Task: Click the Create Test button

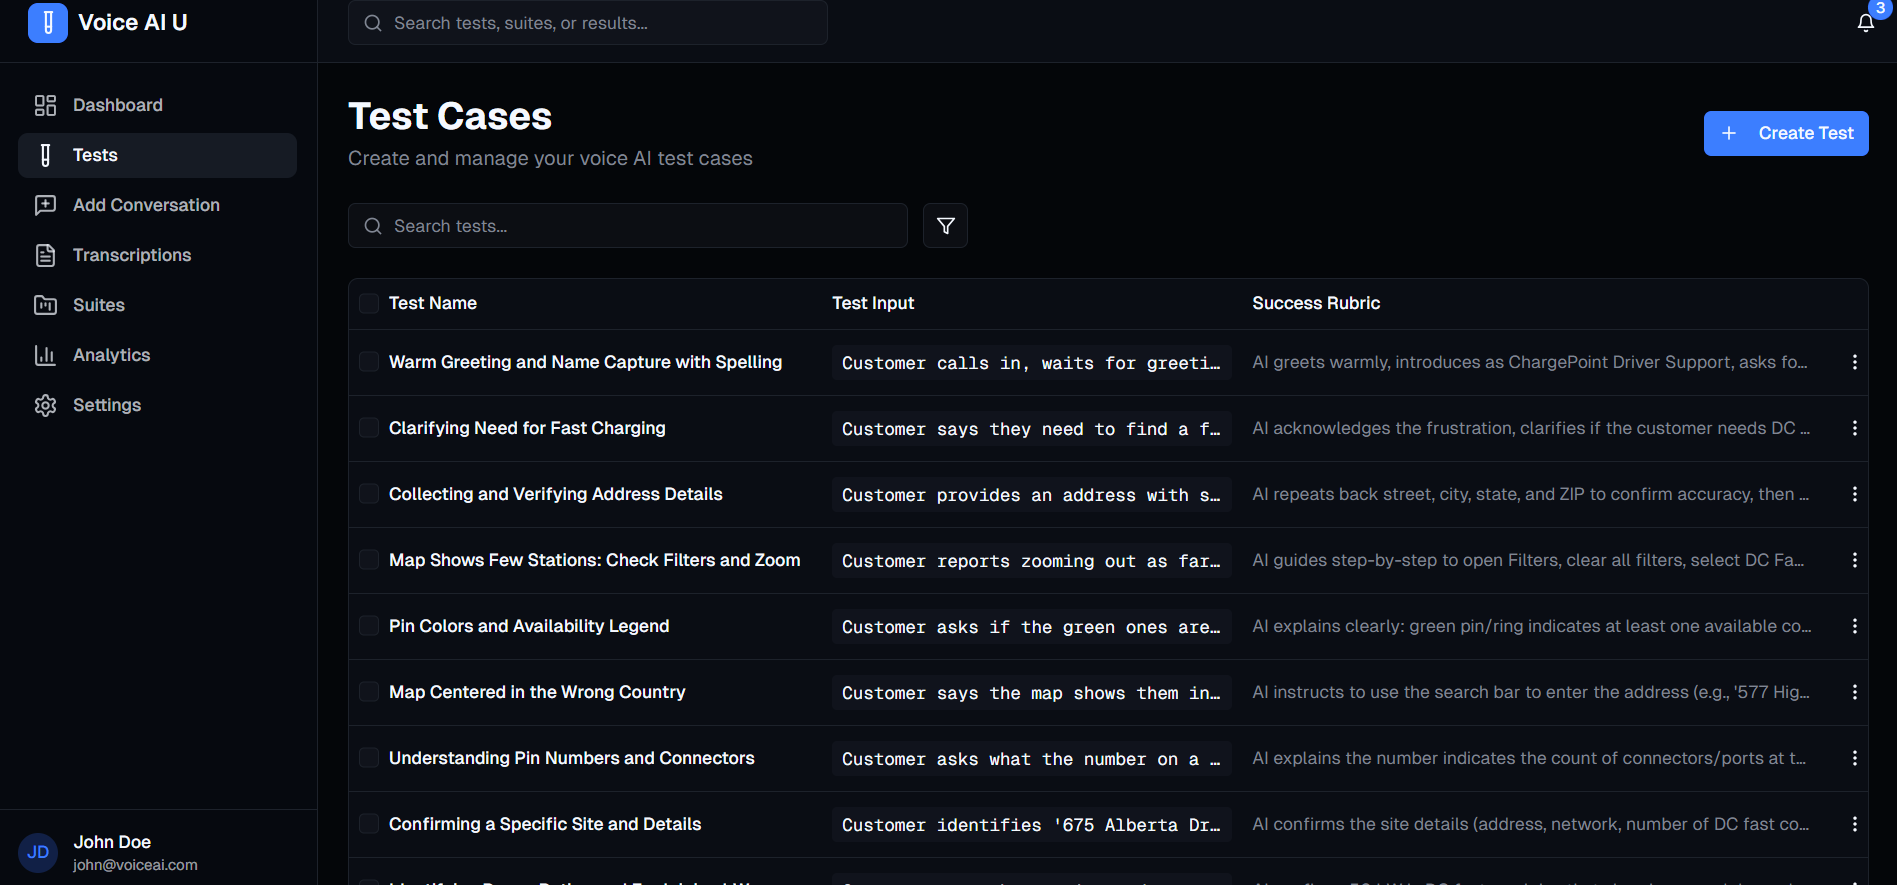Action: [1785, 133]
